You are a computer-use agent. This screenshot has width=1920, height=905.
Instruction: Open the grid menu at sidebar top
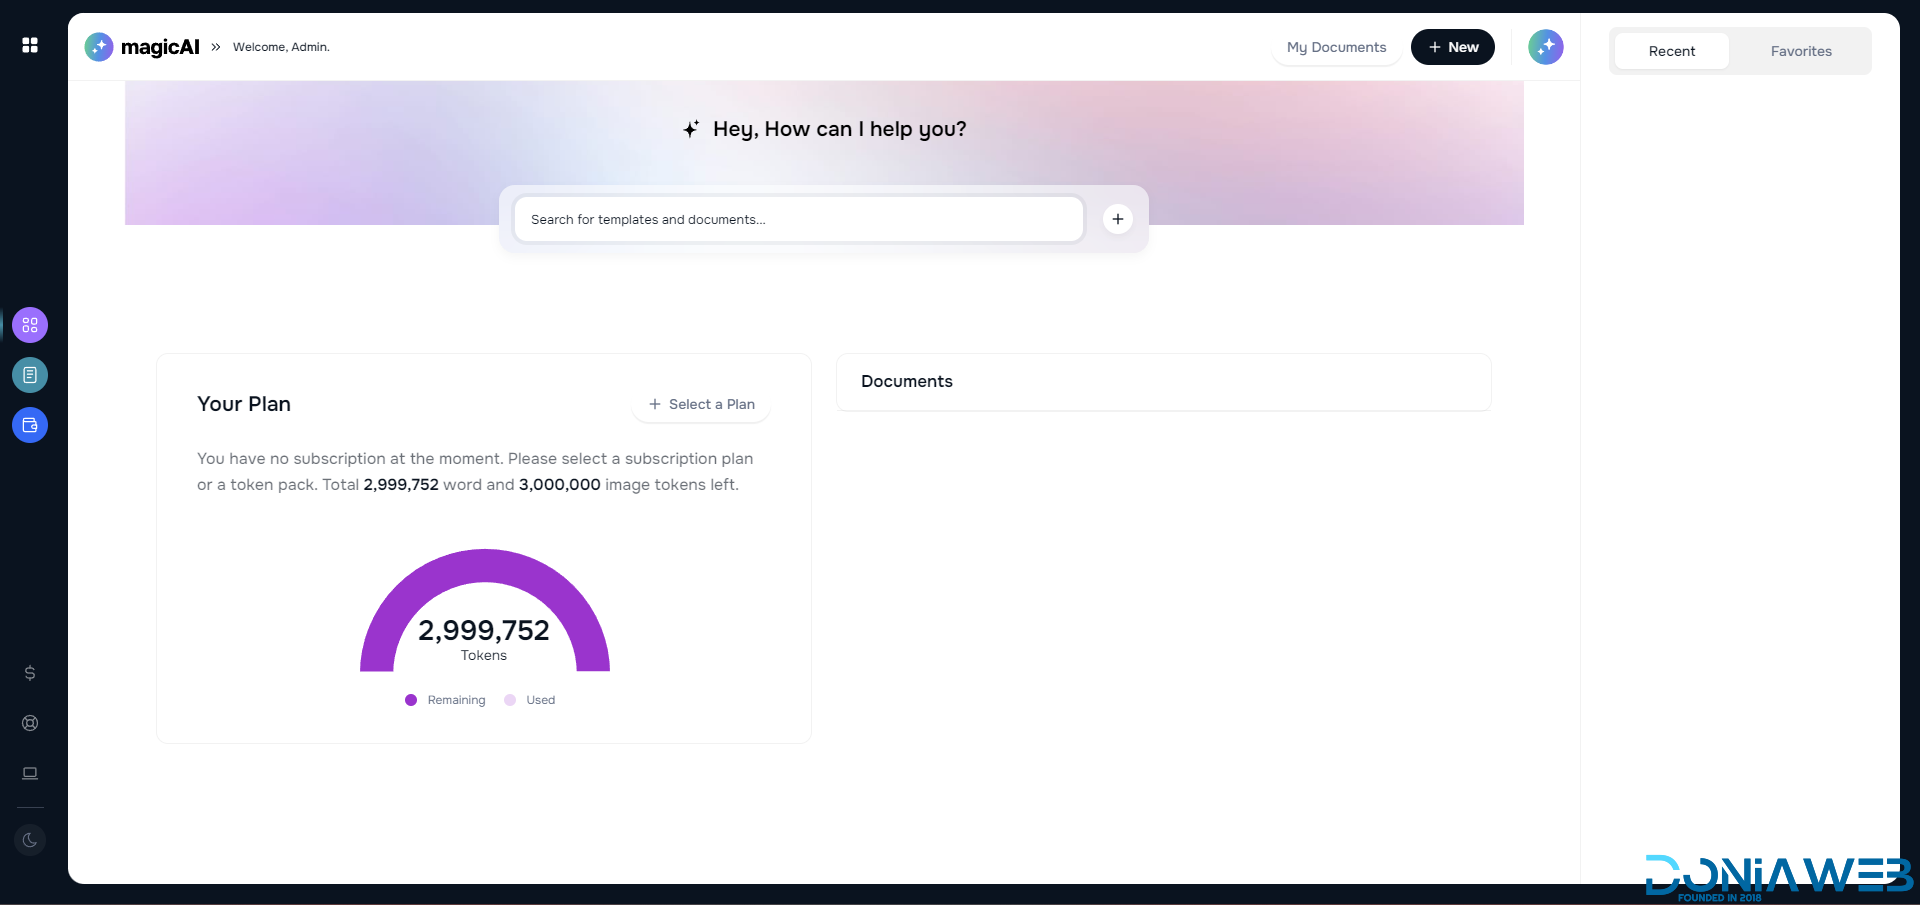point(30,45)
